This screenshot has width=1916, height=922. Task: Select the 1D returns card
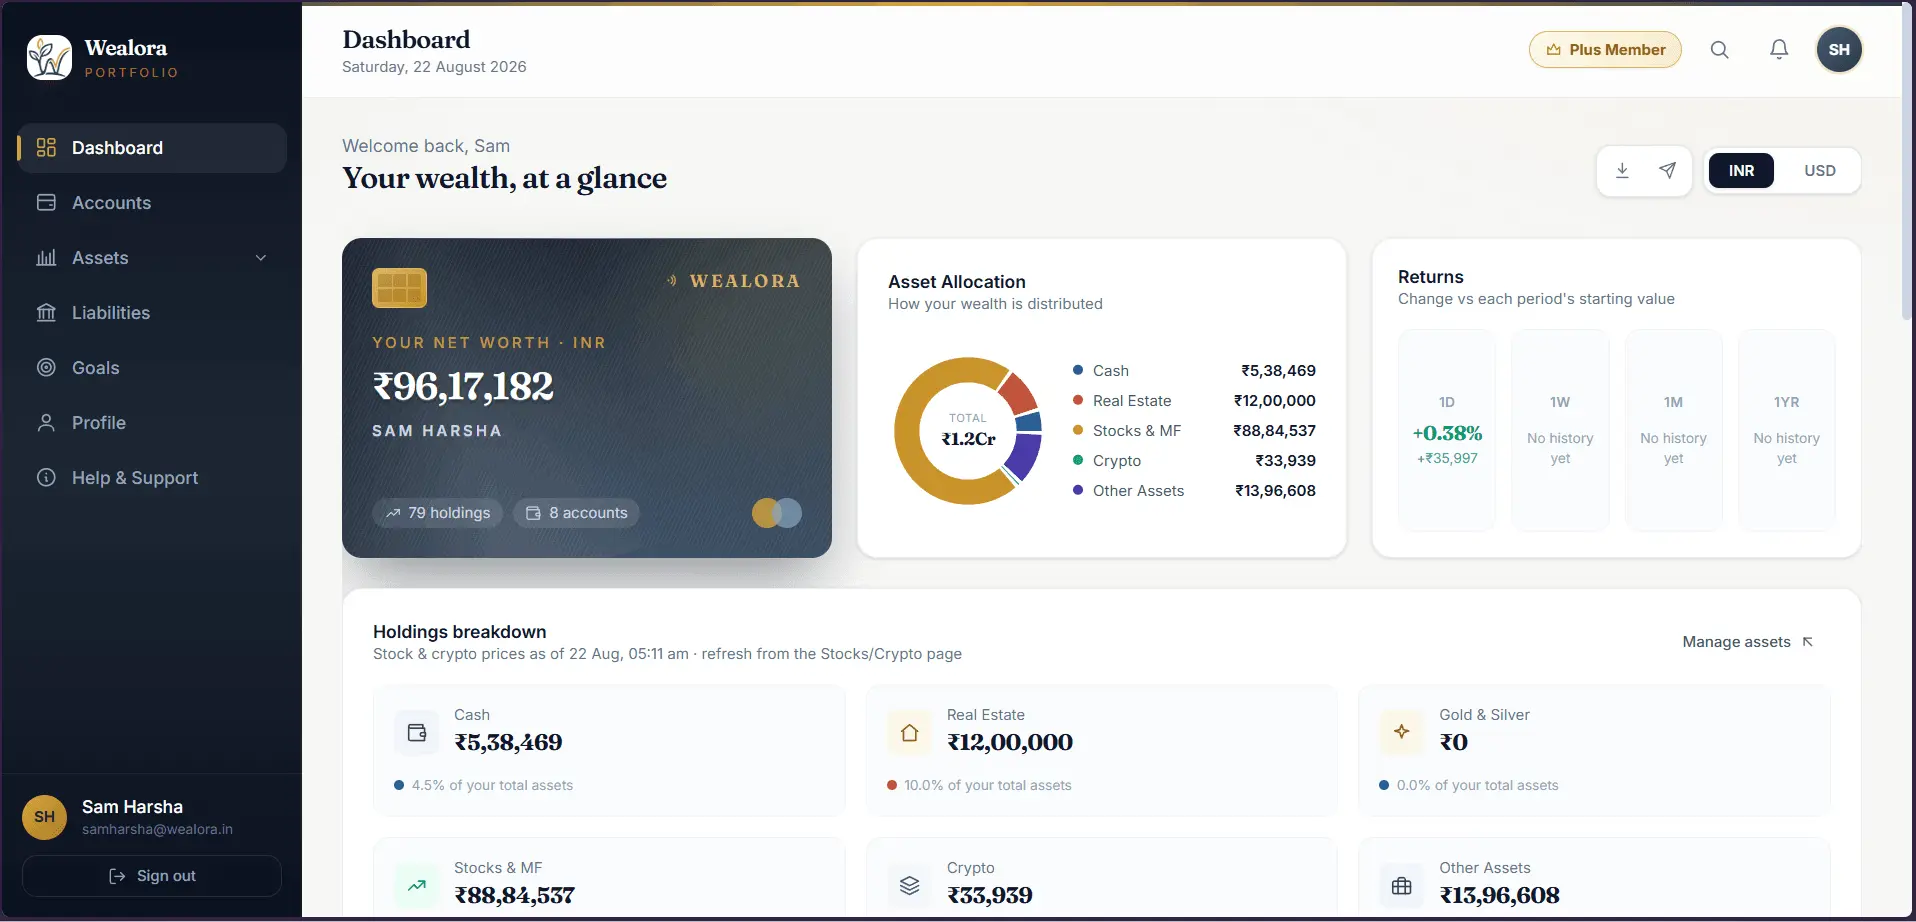(1447, 430)
